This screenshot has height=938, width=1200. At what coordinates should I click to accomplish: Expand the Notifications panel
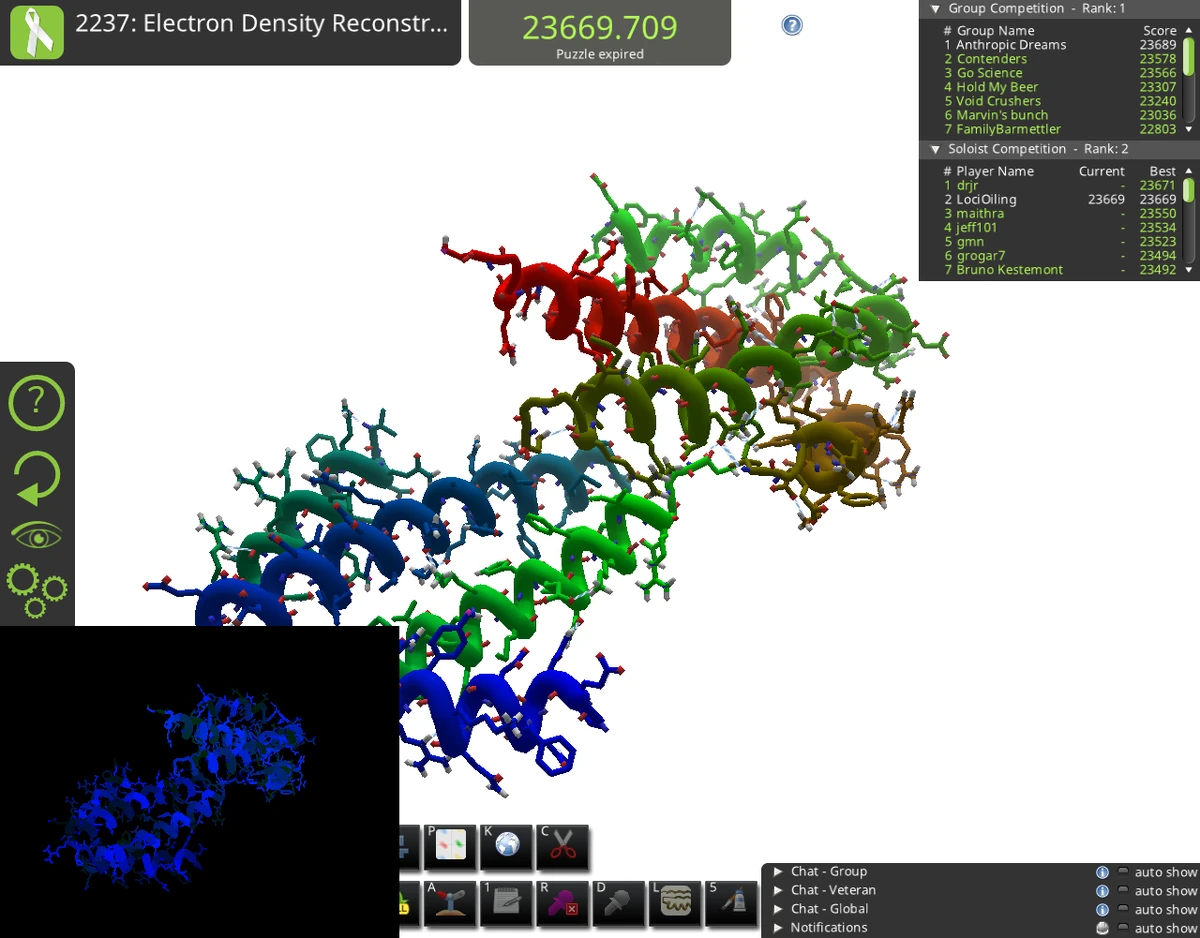(779, 927)
